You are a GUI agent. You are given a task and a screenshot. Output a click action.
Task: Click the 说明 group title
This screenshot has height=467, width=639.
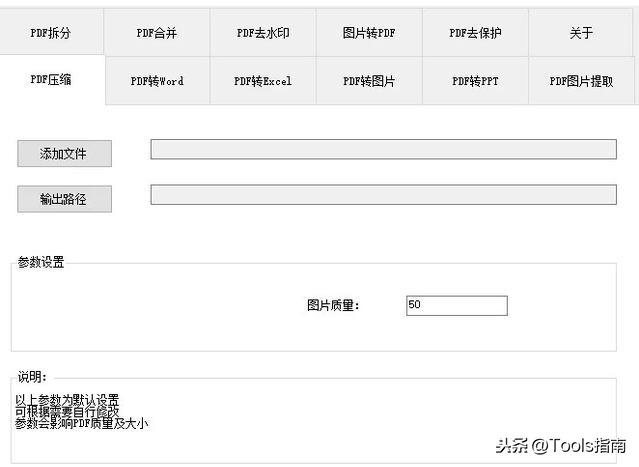tap(32, 377)
